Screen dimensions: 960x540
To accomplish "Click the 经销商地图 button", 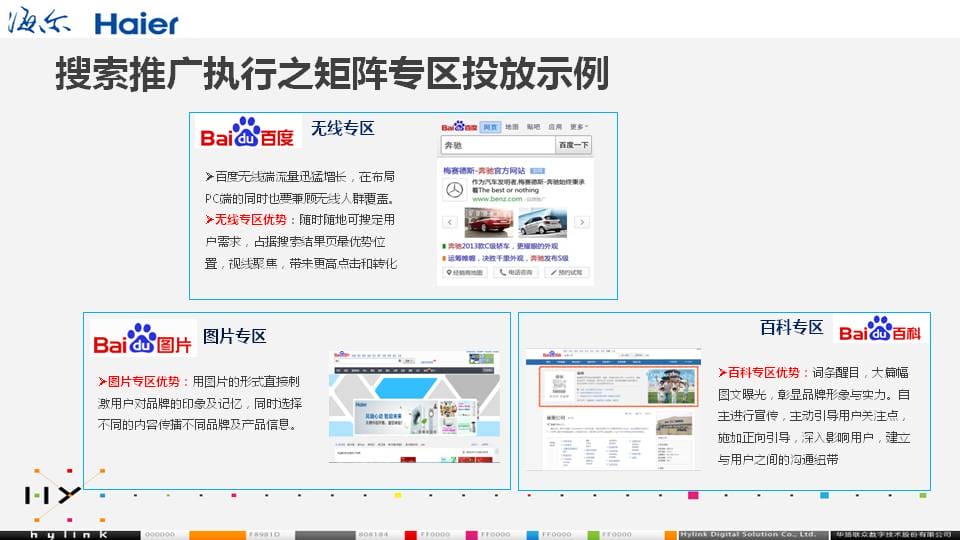I will [465, 272].
